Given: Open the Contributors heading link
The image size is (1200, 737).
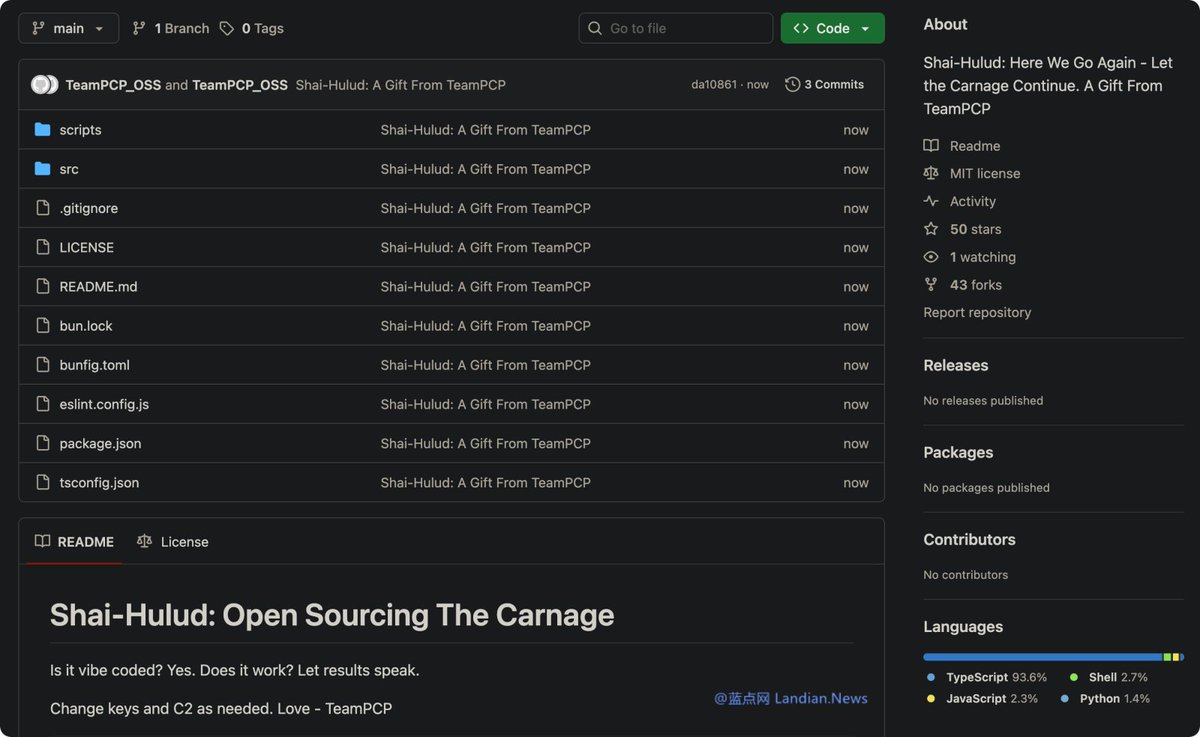Looking at the screenshot, I should 969,540.
